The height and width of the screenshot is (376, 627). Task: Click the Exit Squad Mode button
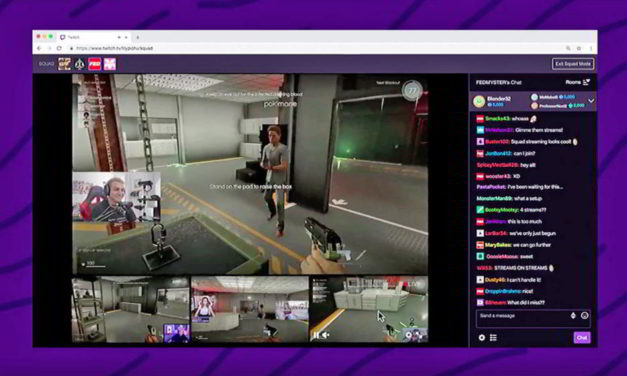pos(573,64)
